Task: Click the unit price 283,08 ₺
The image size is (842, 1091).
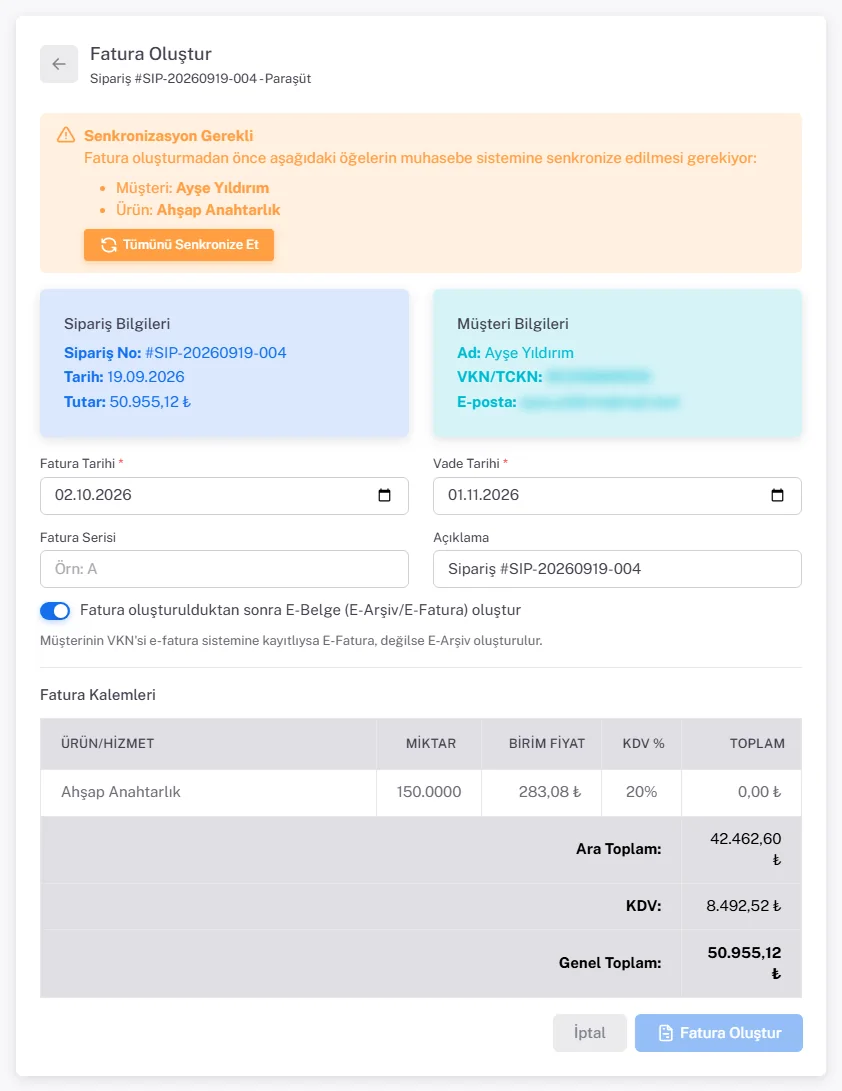Action: [550, 792]
